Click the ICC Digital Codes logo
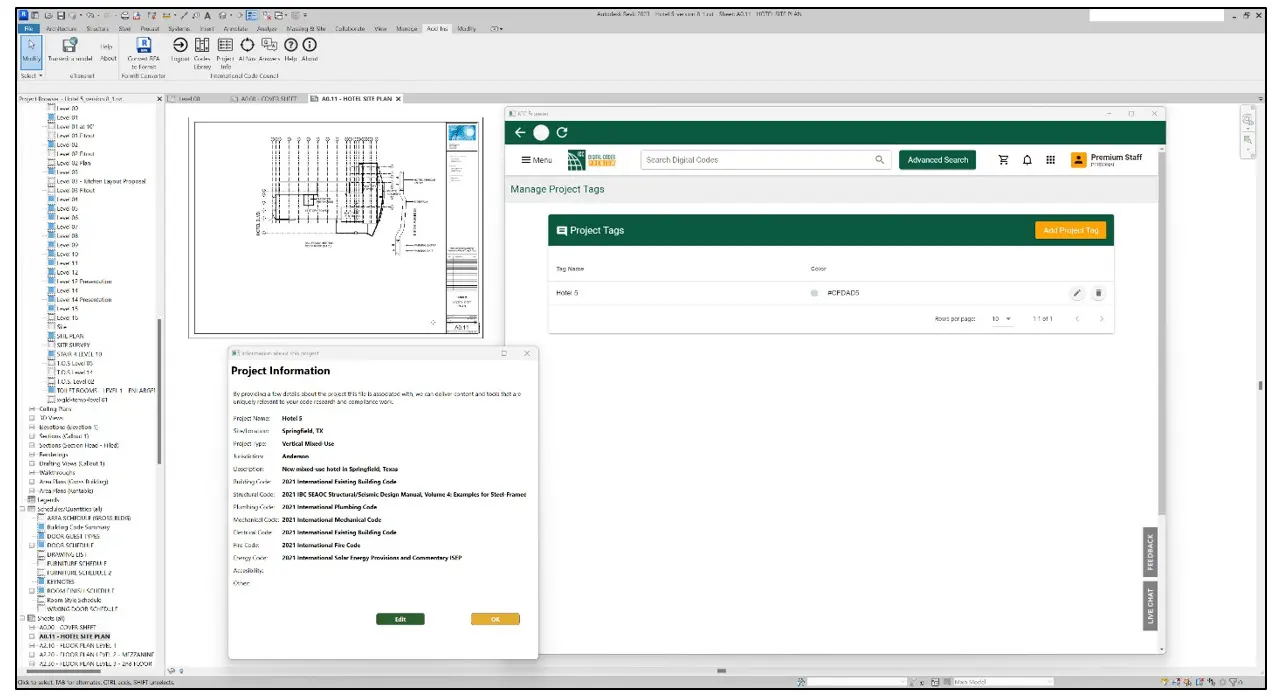The height and width of the screenshot is (696, 1273). point(591,160)
